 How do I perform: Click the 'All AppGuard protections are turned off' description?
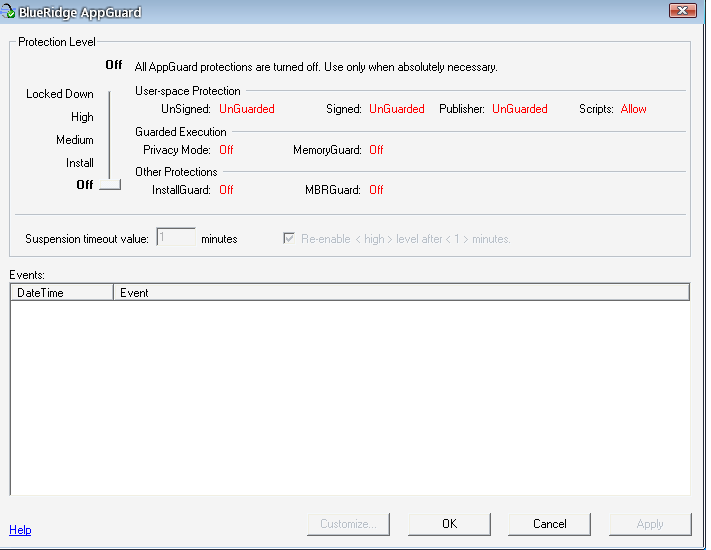pos(316,67)
